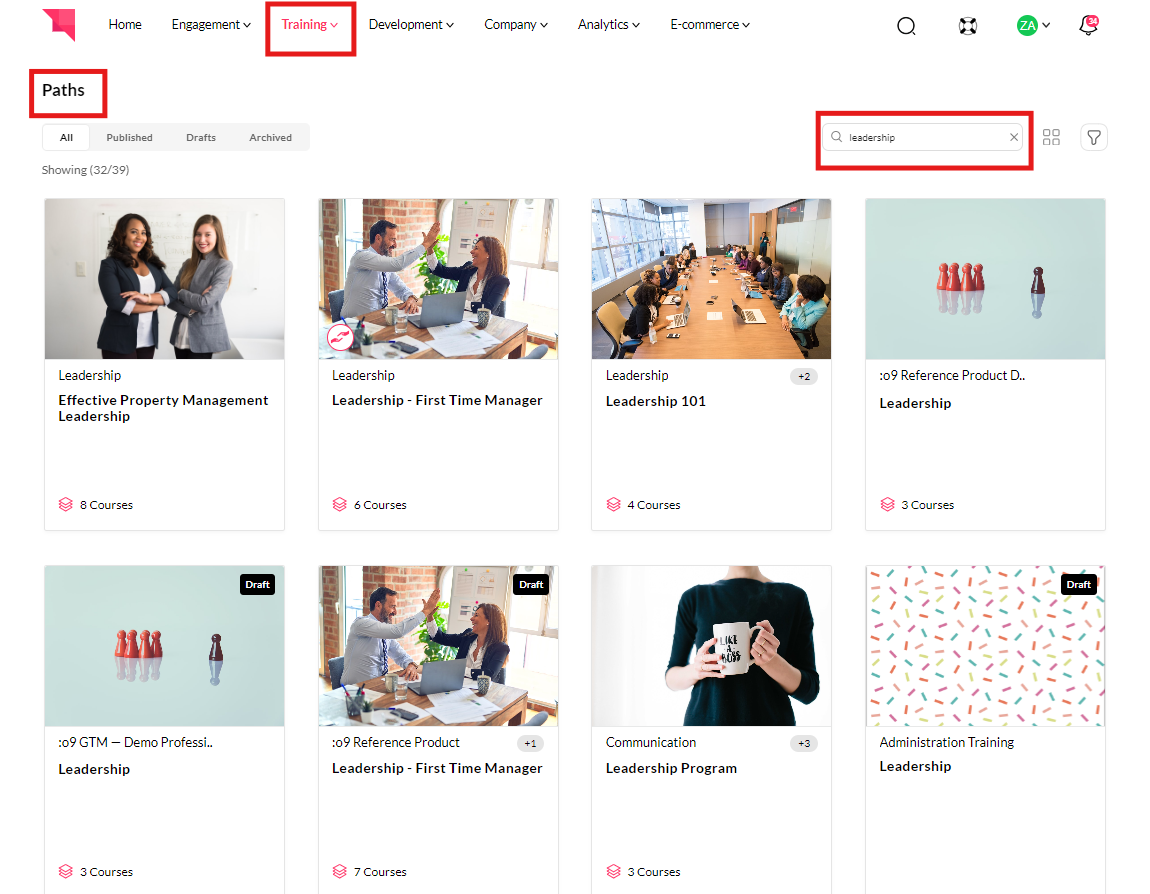Click the pink app logo icon
The width and height of the screenshot is (1150, 894).
59,24
